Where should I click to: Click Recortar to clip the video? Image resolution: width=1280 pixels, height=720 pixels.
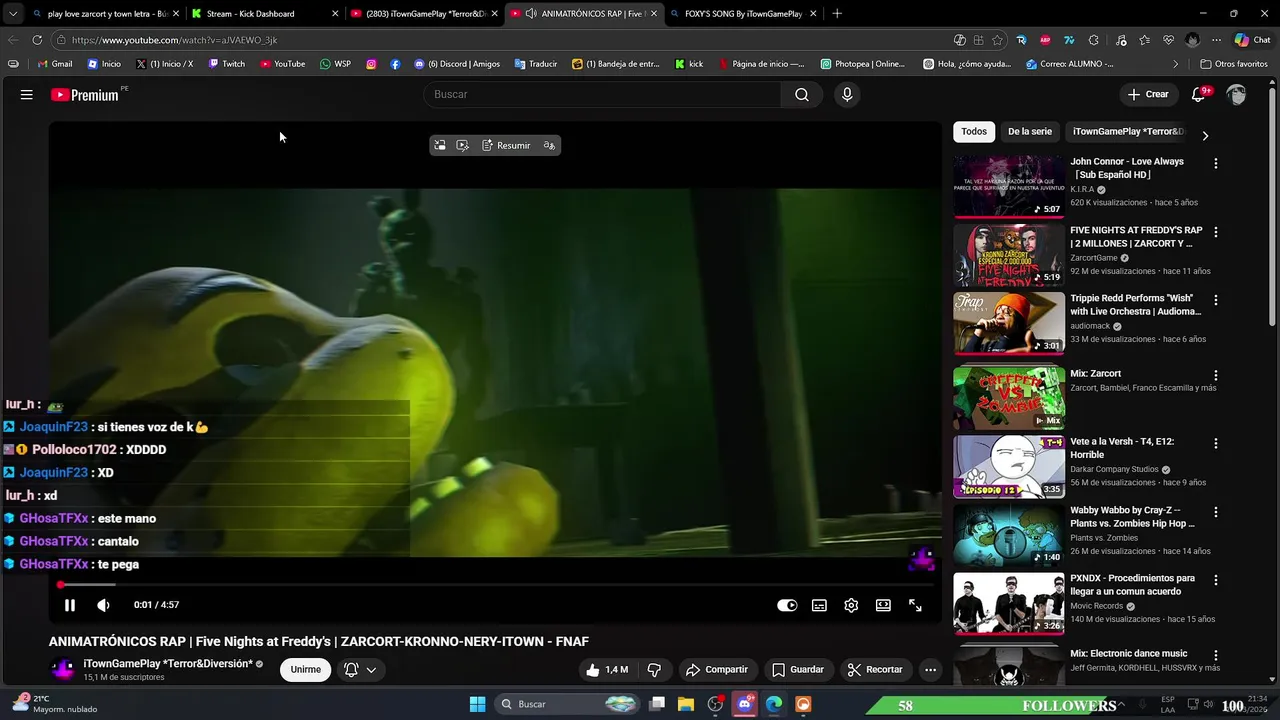[875, 670]
